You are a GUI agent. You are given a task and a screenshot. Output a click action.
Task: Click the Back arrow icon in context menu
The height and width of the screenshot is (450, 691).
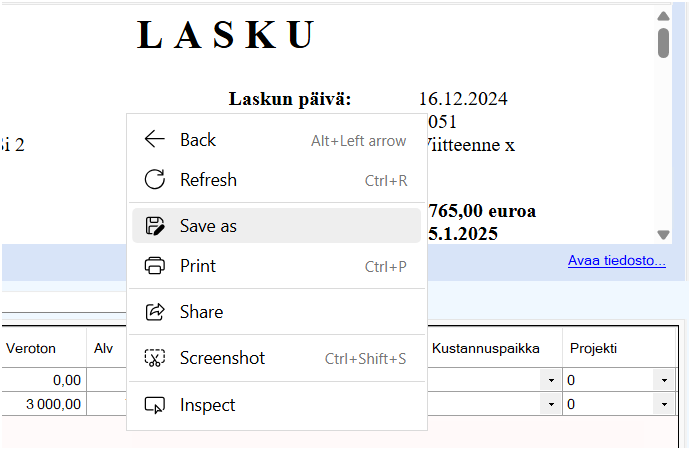[x=154, y=140]
